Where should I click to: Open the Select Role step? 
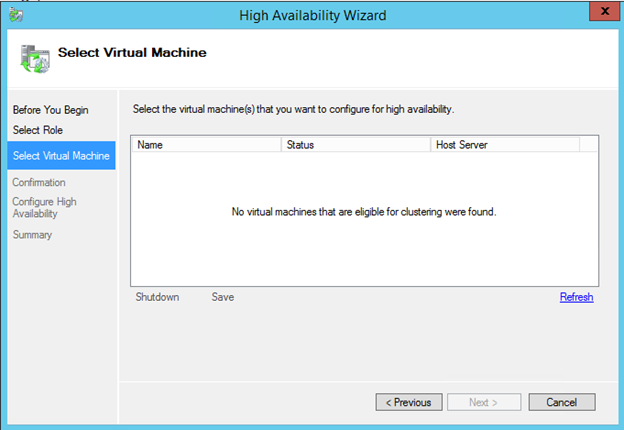(37, 130)
